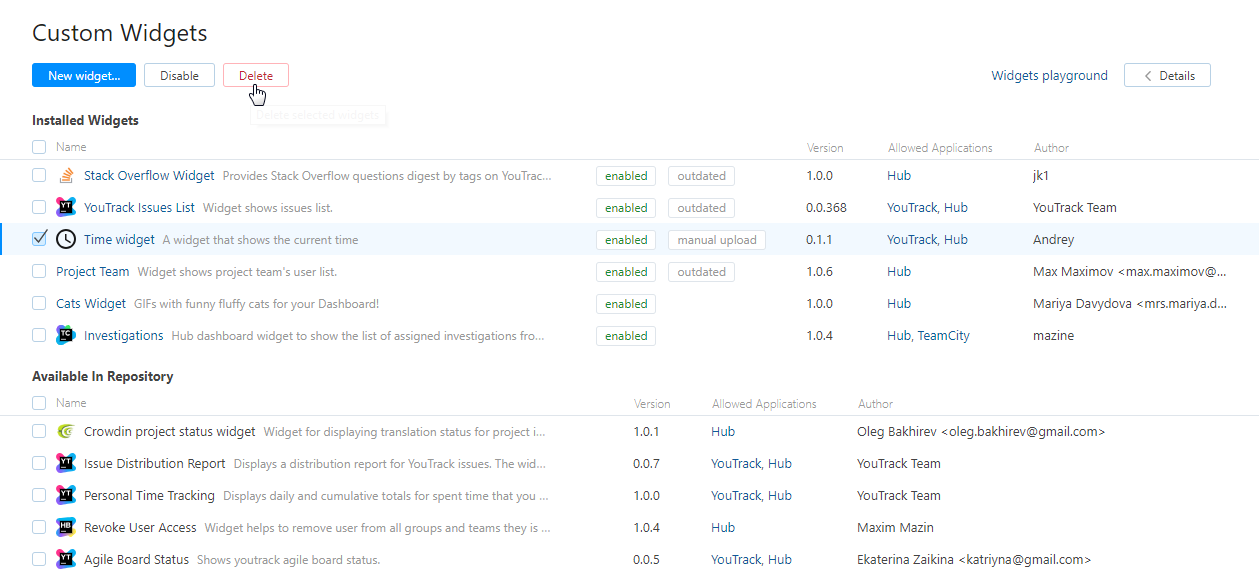Click the YouTrack Issues List icon
The height and width of the screenshot is (587, 1259).
[66, 208]
